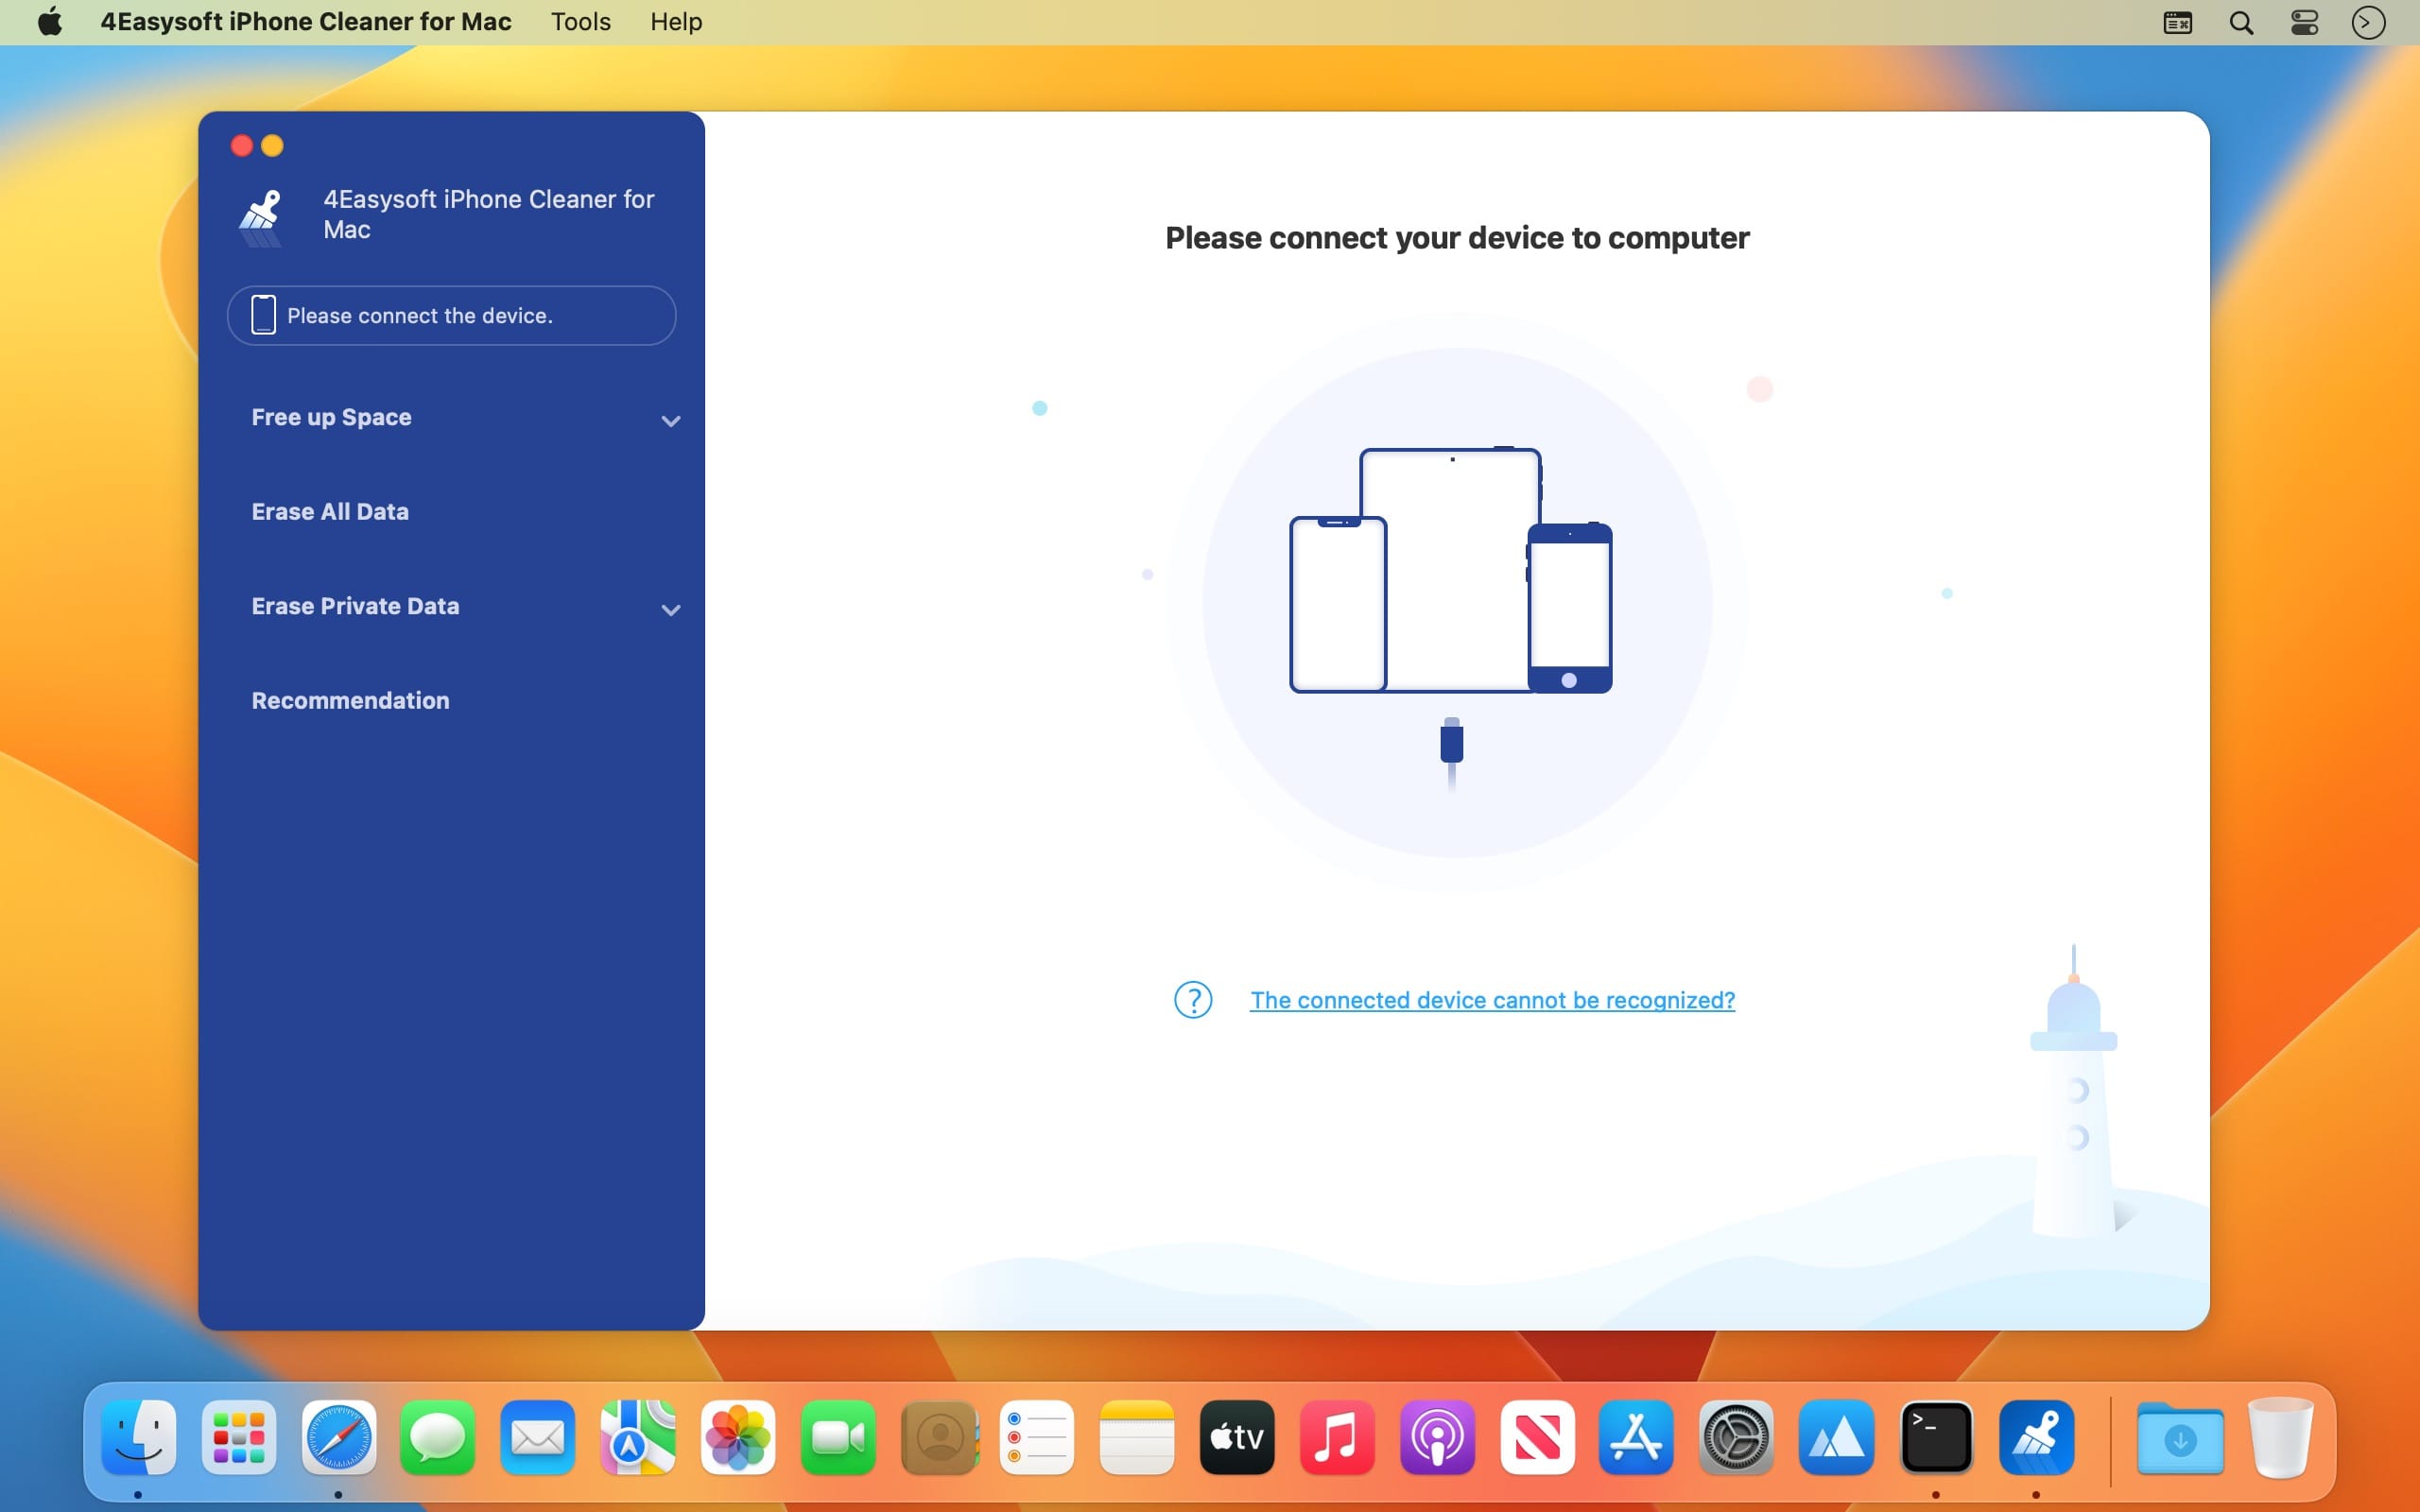Expand the Free up Space chevron
2420x1512 pixels.
(x=670, y=420)
